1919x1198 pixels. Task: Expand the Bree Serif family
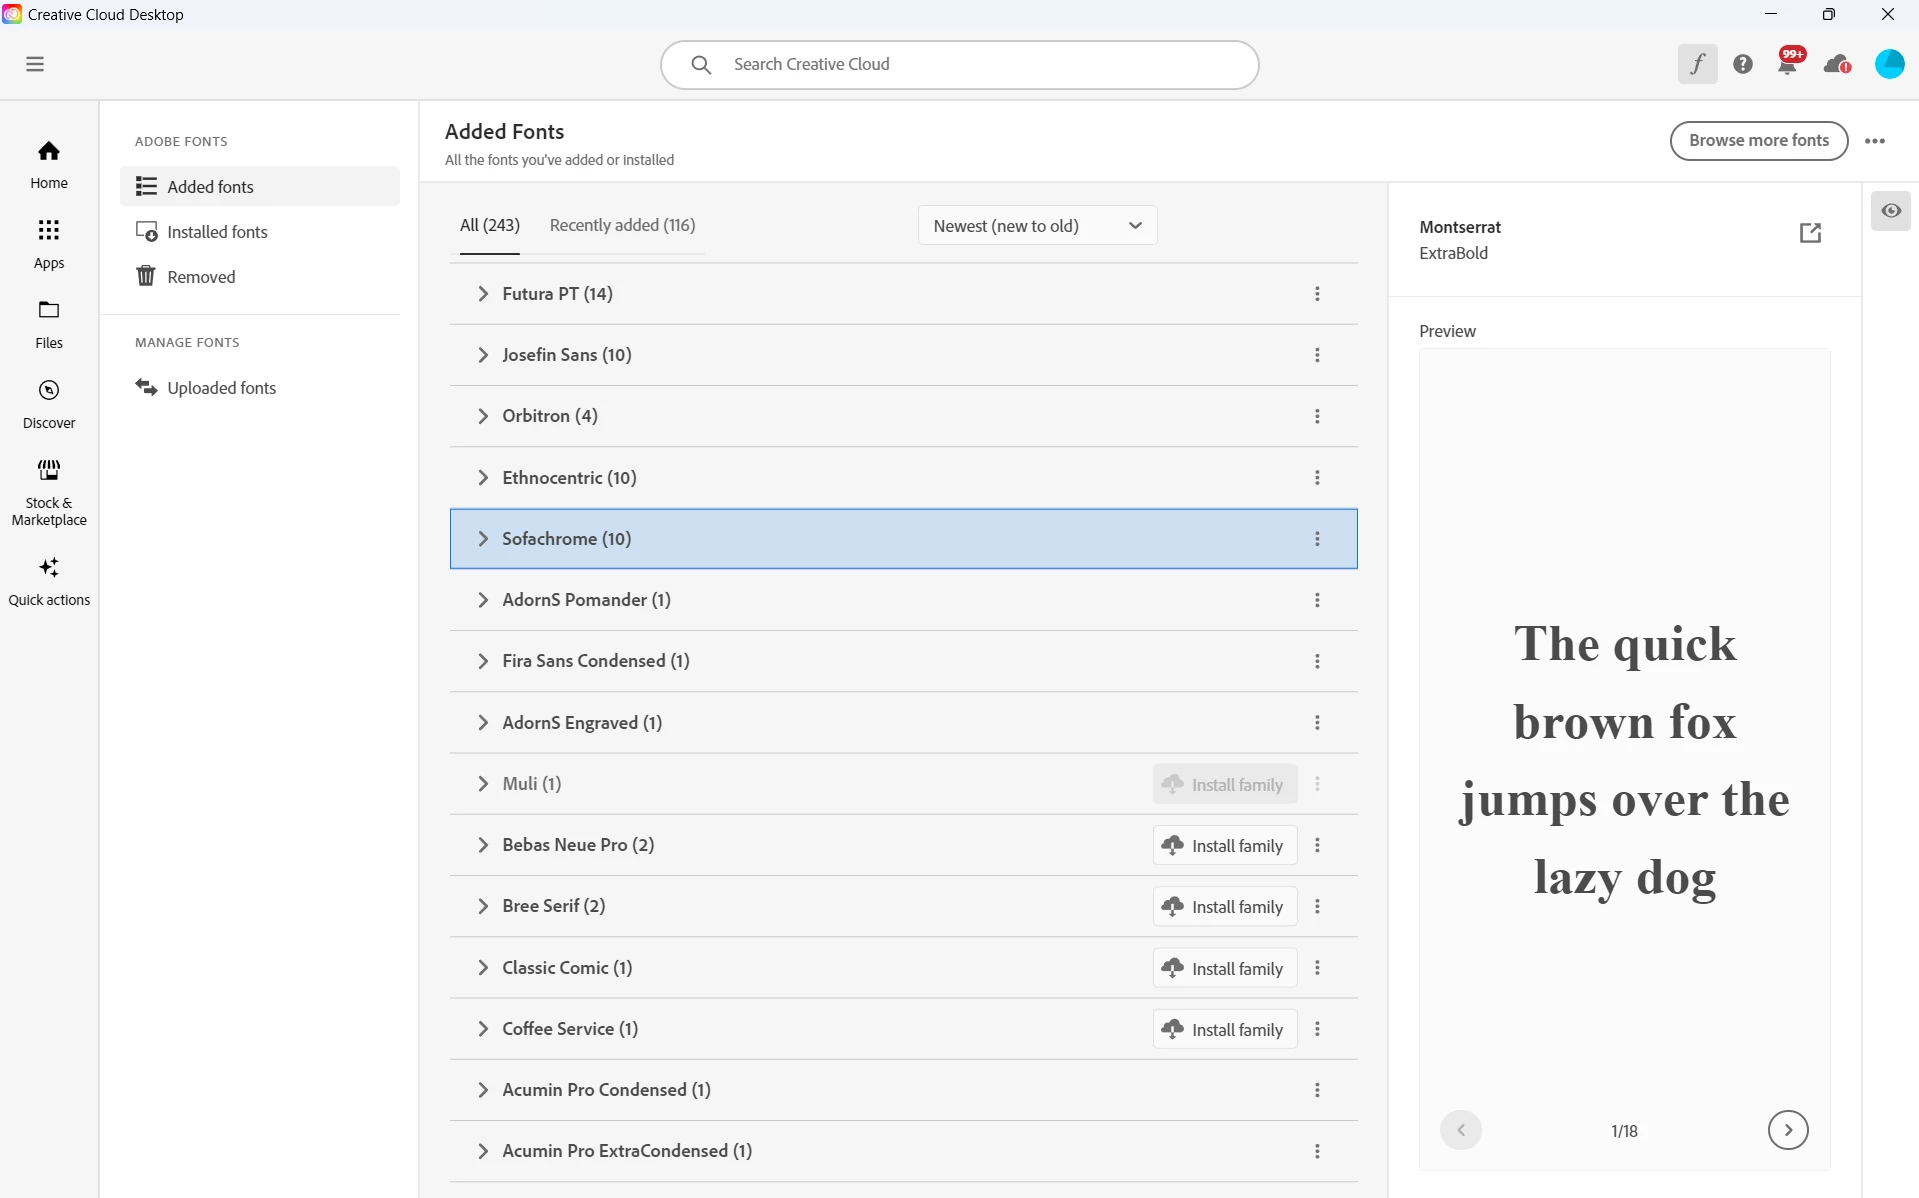tap(483, 906)
